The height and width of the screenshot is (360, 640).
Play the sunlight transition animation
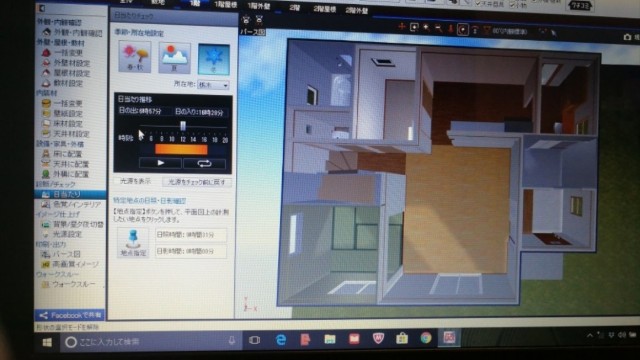coord(160,163)
